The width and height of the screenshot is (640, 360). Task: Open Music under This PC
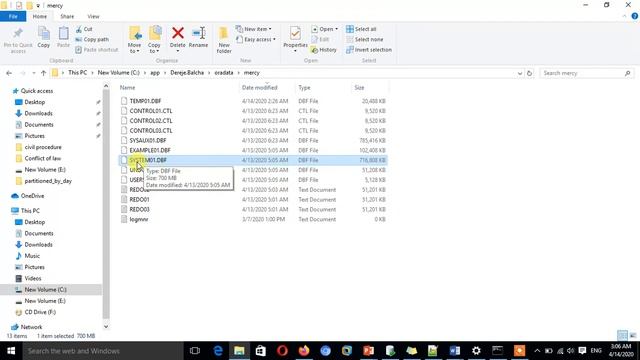click(x=32, y=256)
